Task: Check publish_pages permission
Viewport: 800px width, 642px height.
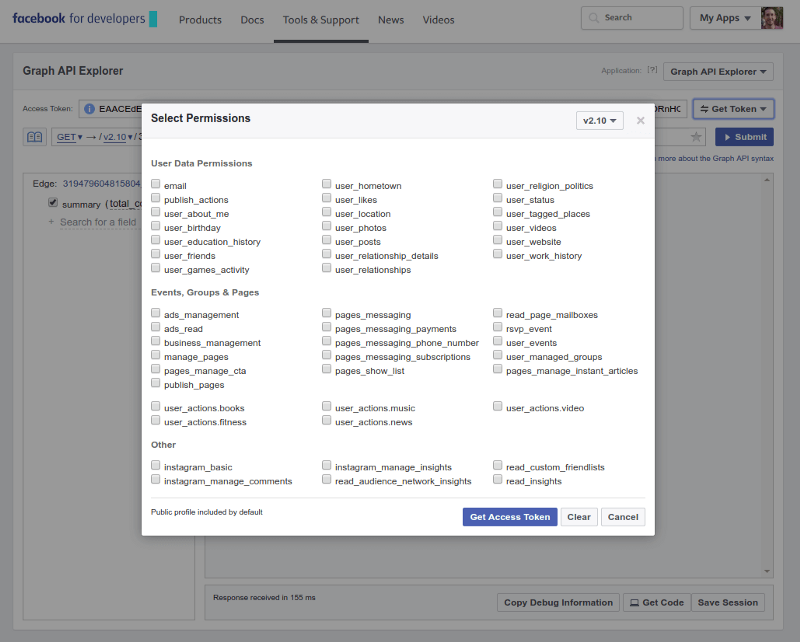Action: 156,383
